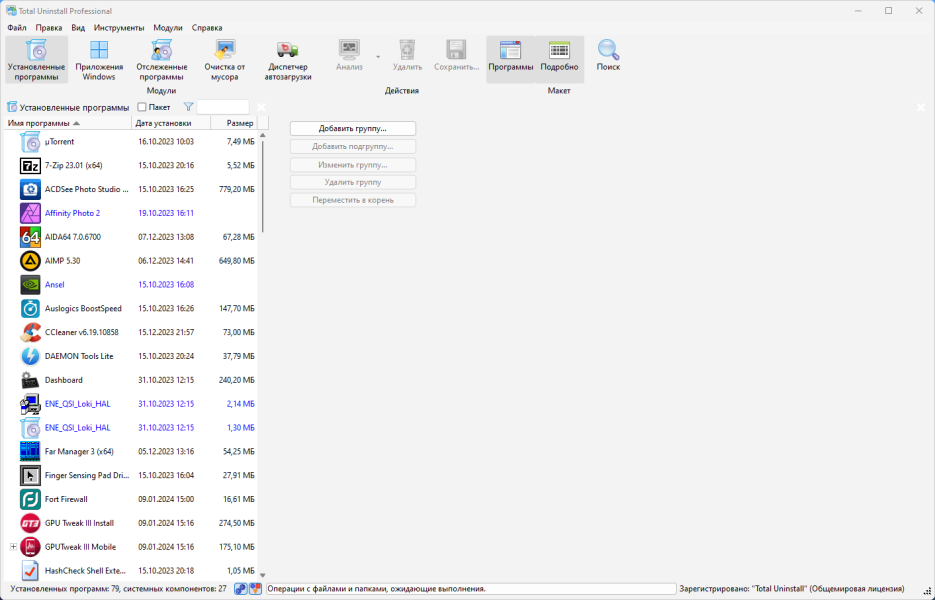
Task: Open the Autorun manager (Диспетчер автозагрузки)
Action: point(287,60)
